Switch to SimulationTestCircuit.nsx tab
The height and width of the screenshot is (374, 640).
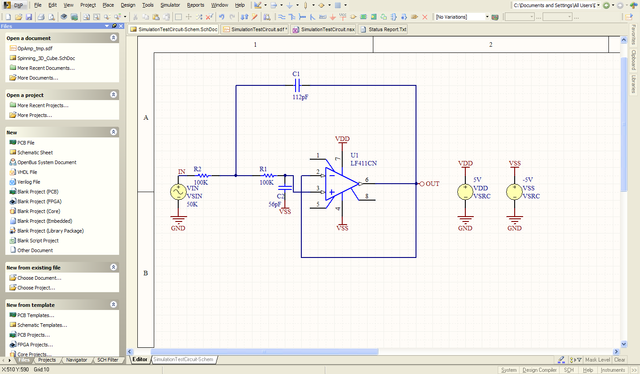coord(323,29)
